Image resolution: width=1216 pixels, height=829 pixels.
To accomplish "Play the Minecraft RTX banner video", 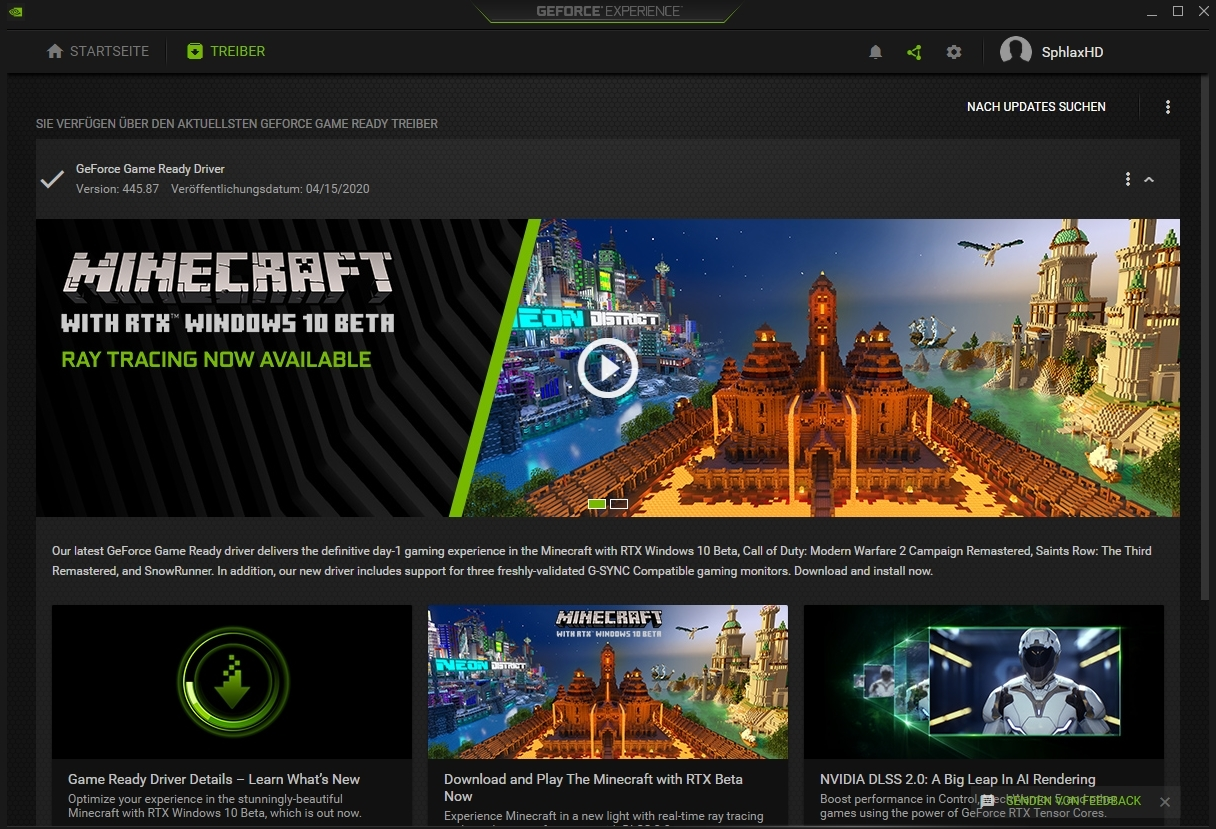I will (x=608, y=368).
